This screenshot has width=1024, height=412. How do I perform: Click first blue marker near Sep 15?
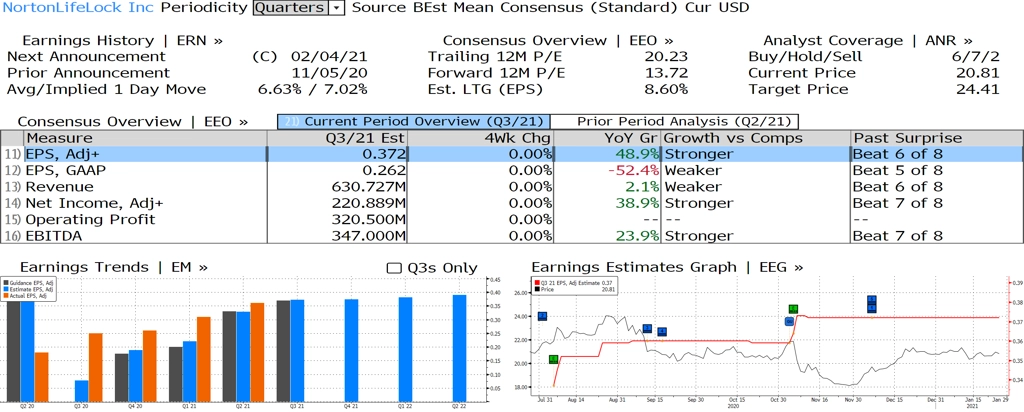(647, 328)
